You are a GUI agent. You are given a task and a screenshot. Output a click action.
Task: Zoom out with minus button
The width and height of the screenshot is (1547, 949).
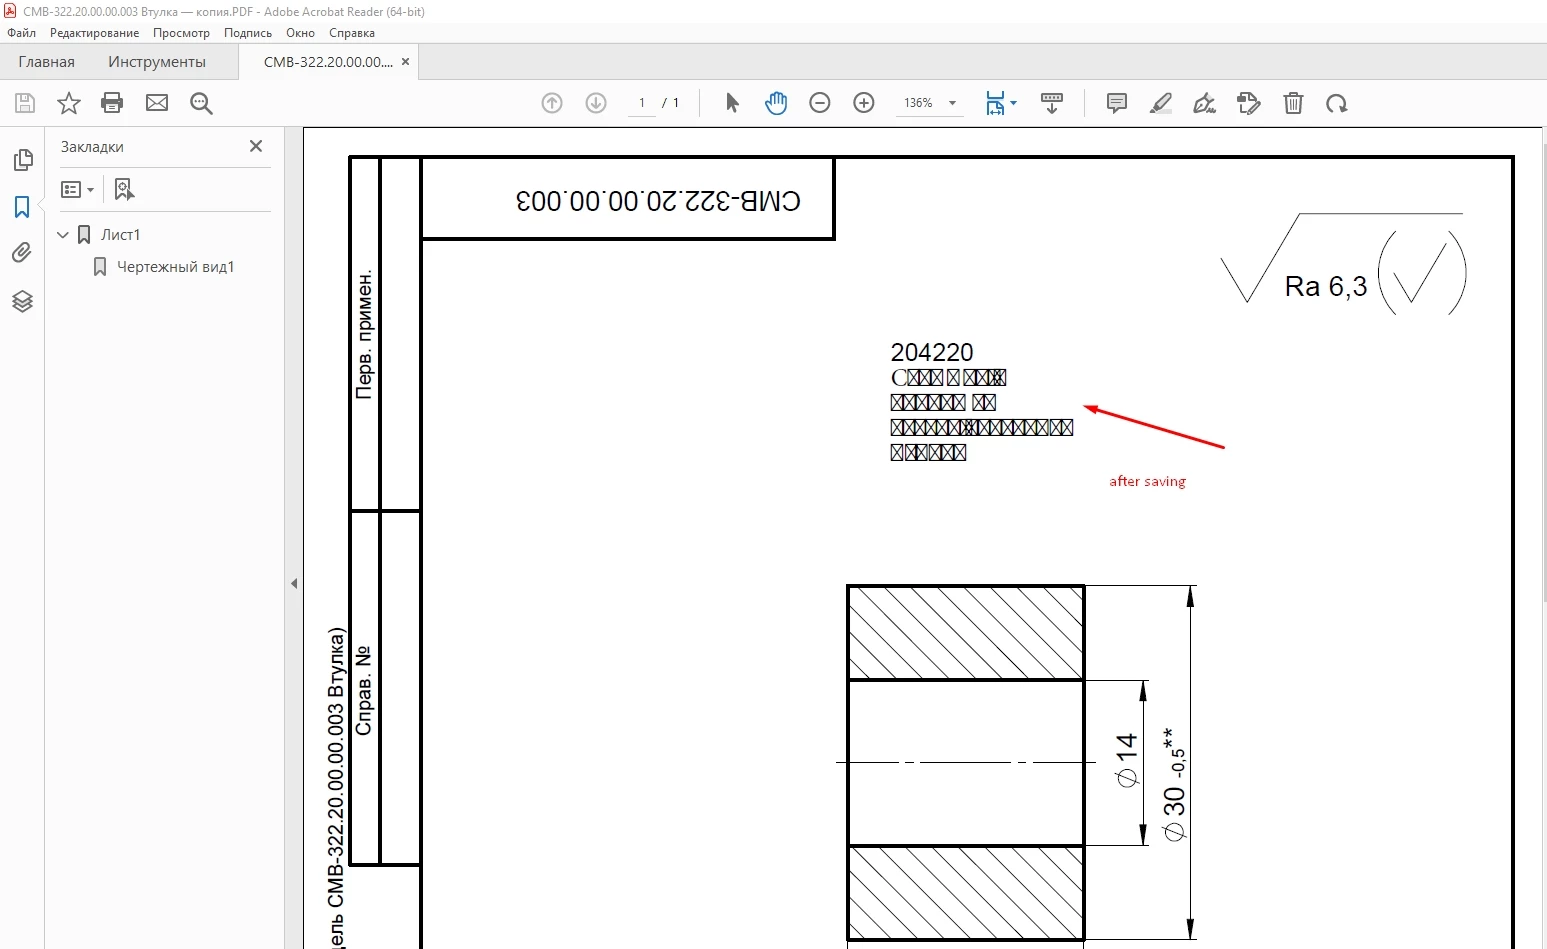(x=820, y=103)
